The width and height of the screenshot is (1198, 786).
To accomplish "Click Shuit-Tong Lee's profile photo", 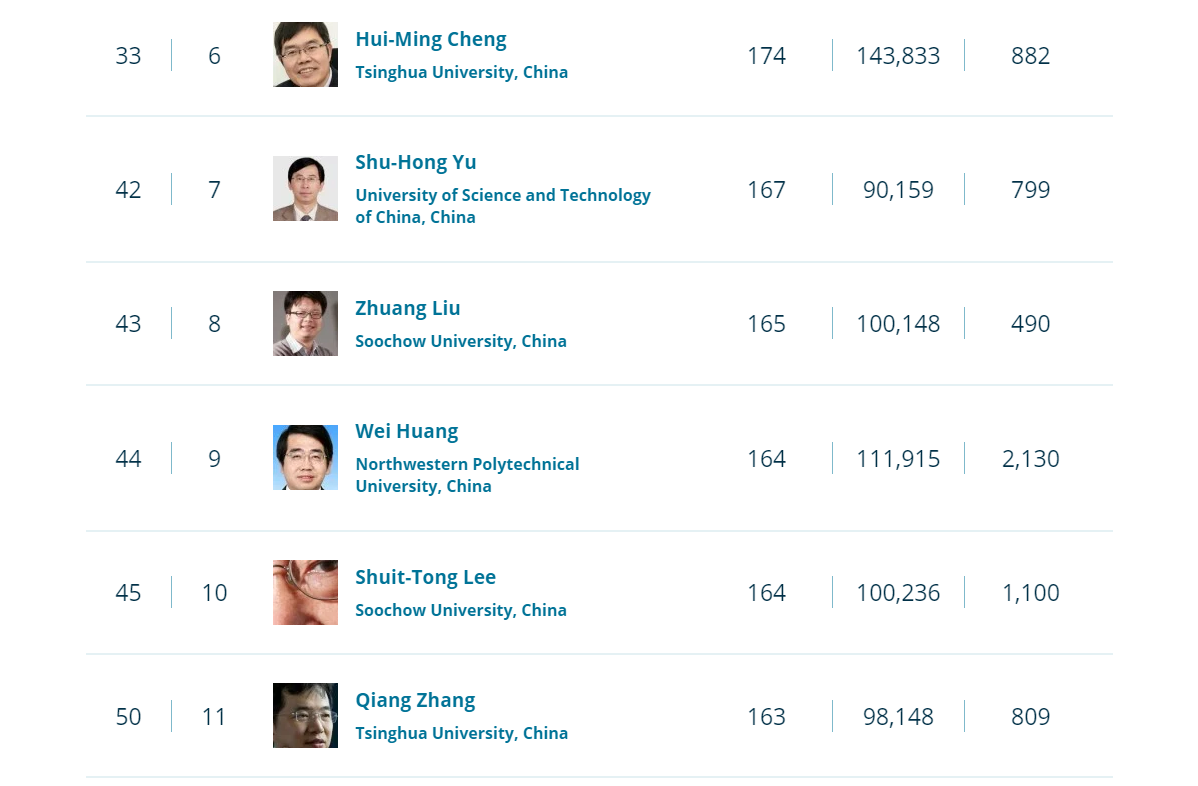I will [x=306, y=592].
